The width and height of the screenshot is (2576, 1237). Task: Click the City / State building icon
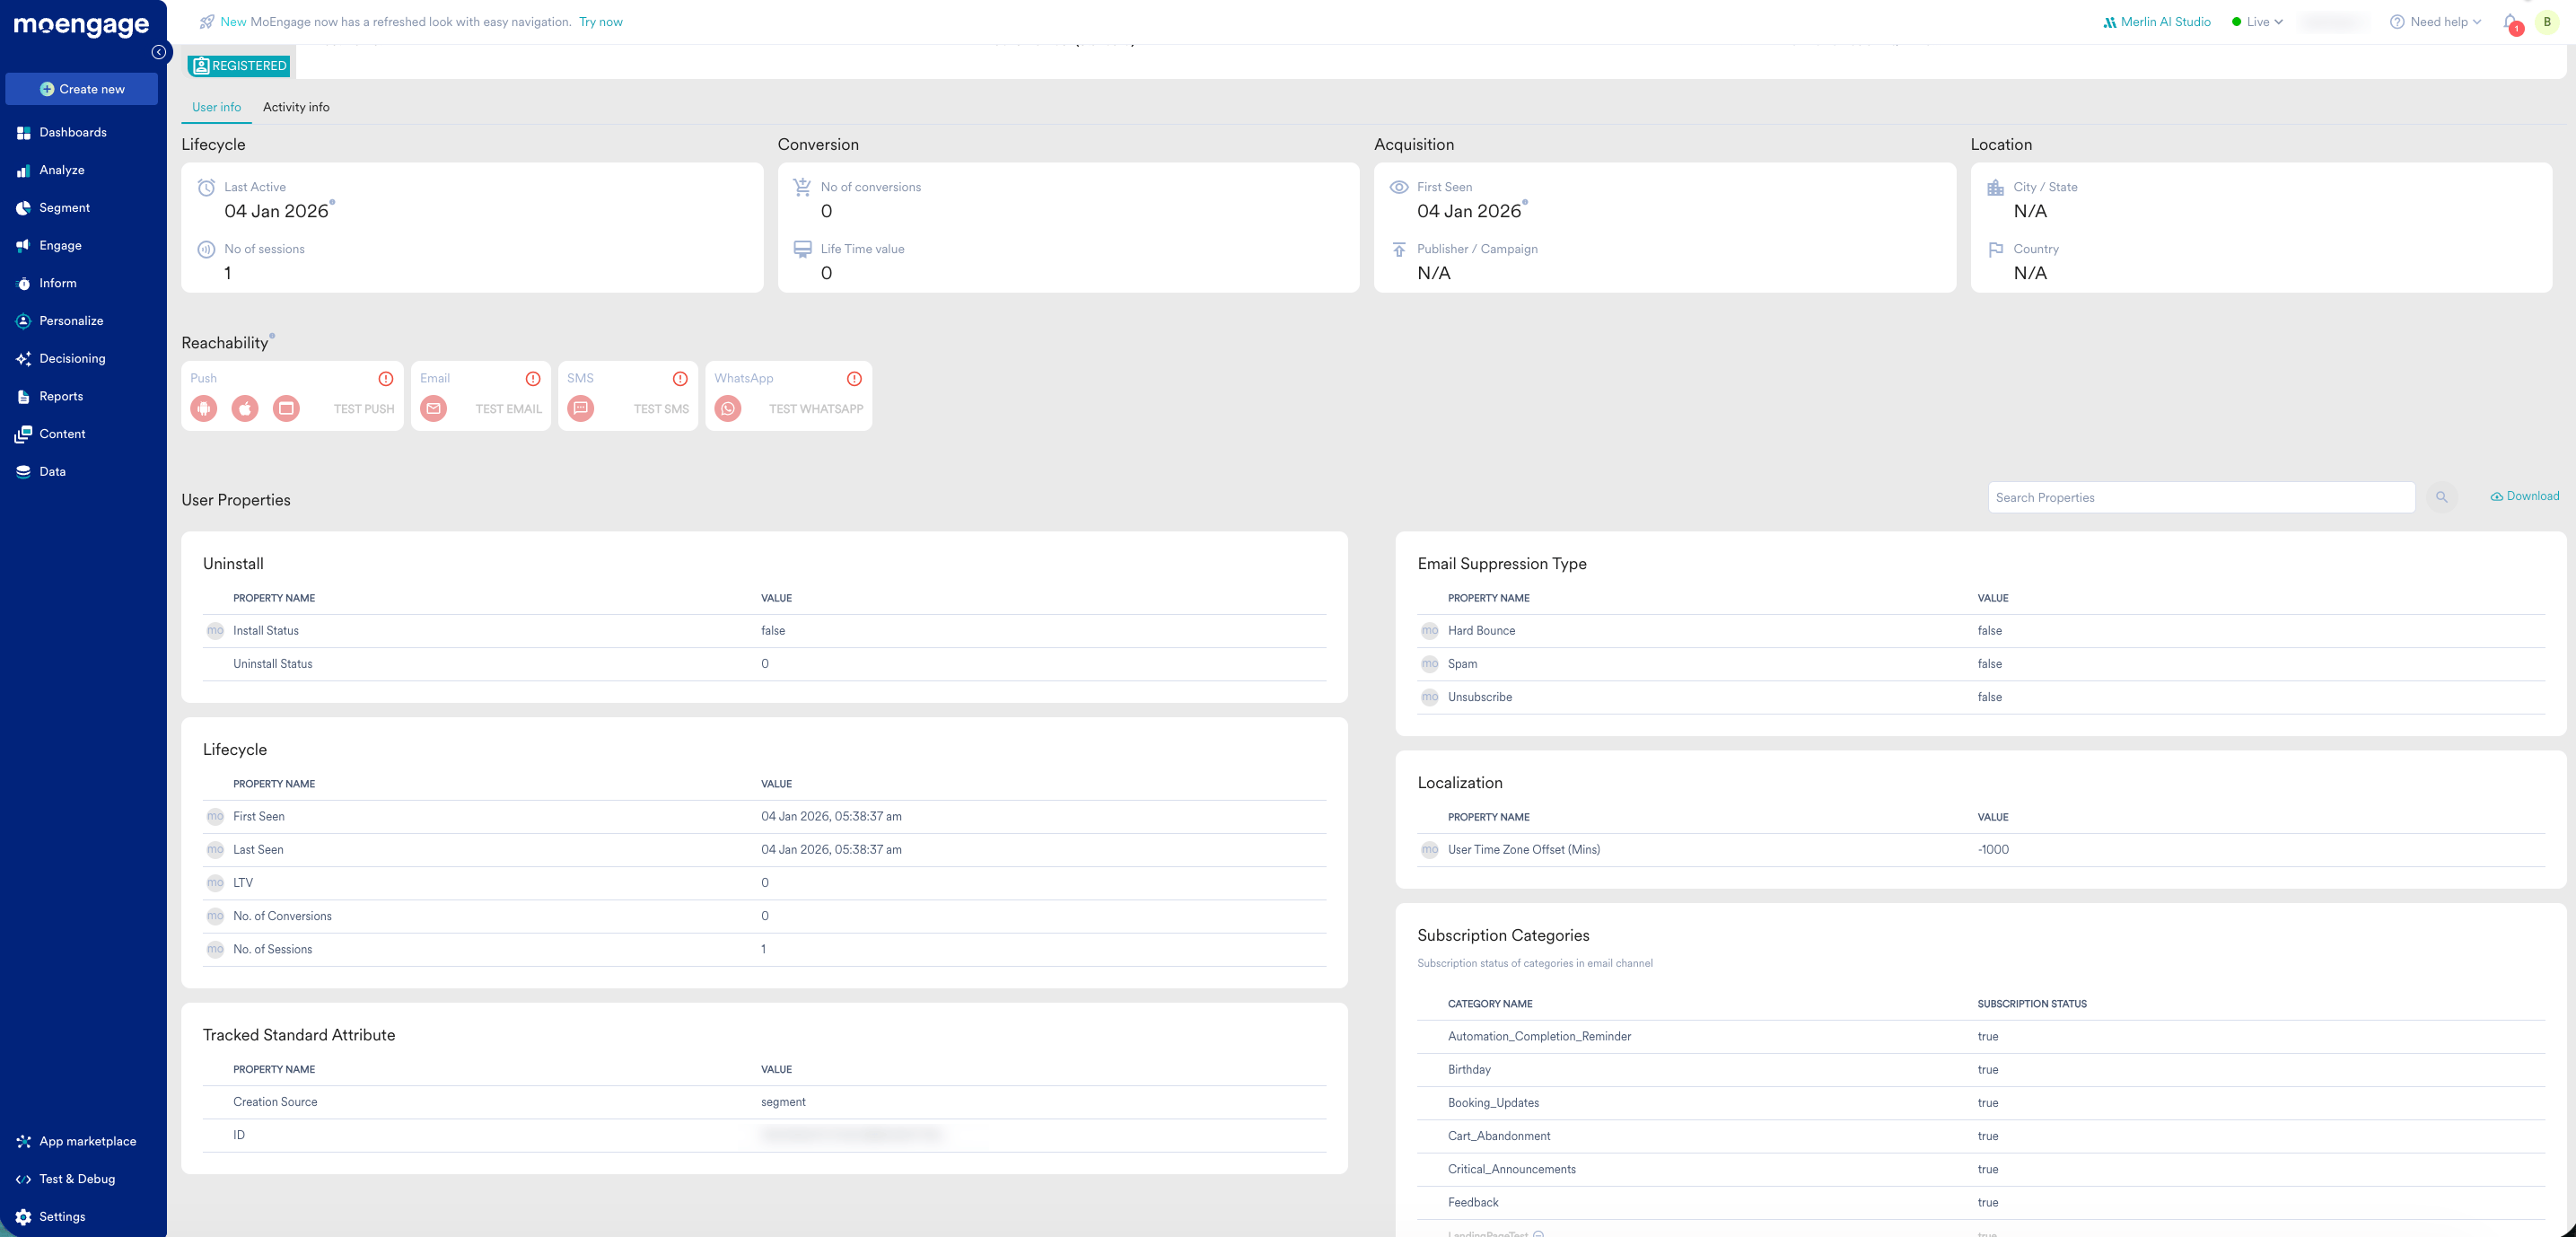[1995, 187]
